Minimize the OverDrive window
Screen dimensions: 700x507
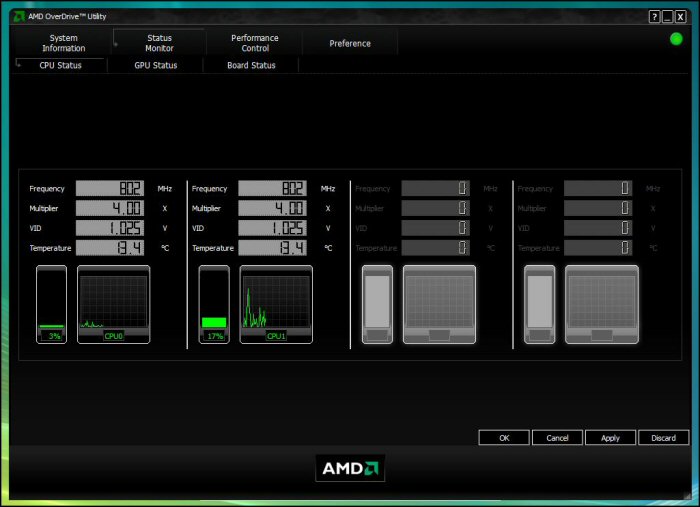pyautogui.click(x=667, y=17)
